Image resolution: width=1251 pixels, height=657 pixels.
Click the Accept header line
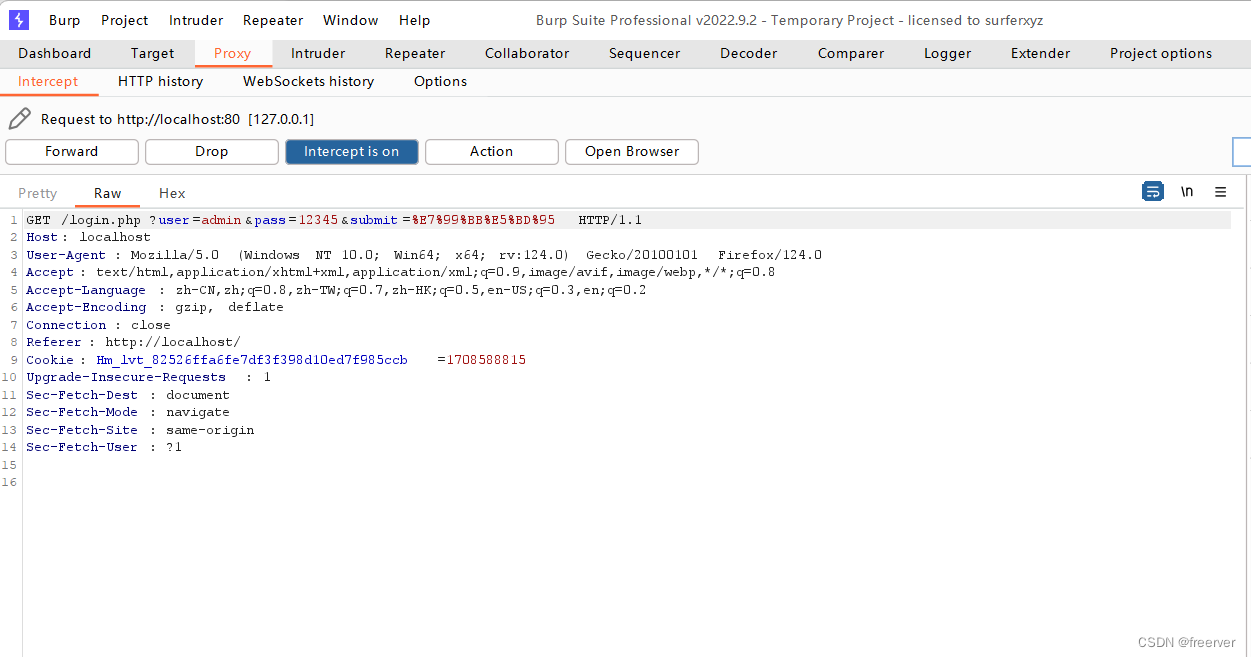pos(400,272)
